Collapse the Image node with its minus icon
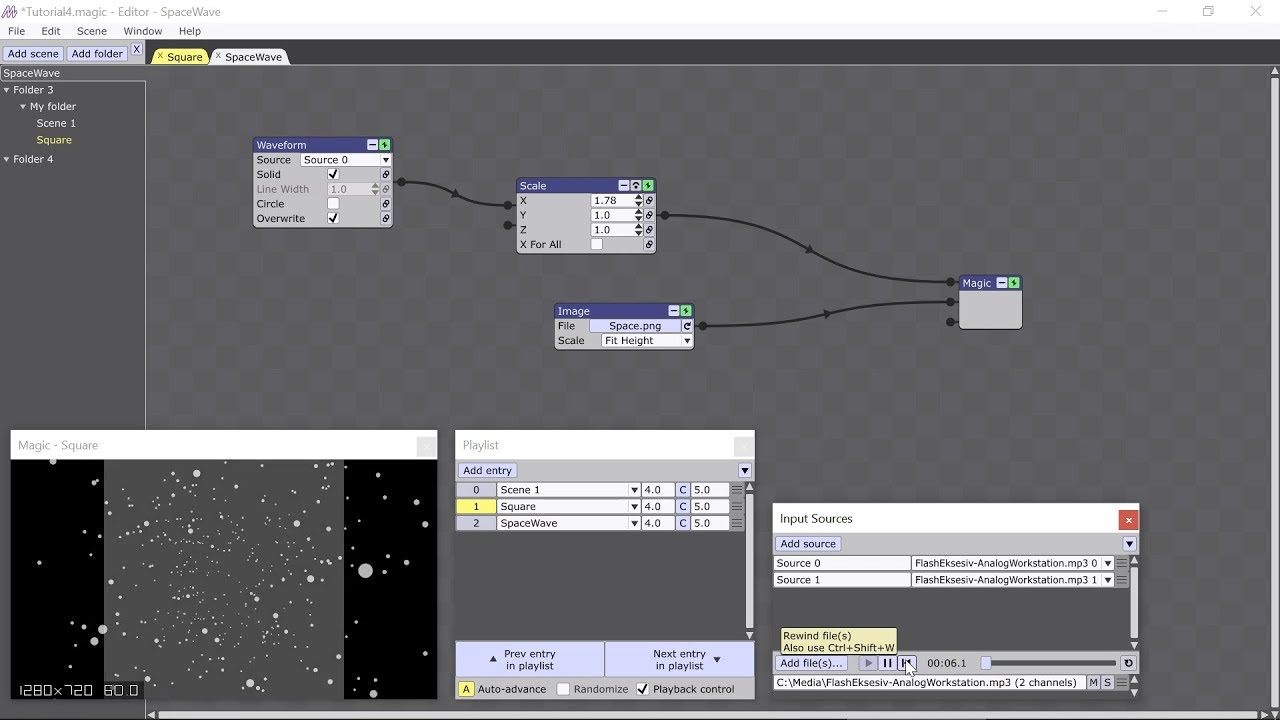 (x=674, y=311)
